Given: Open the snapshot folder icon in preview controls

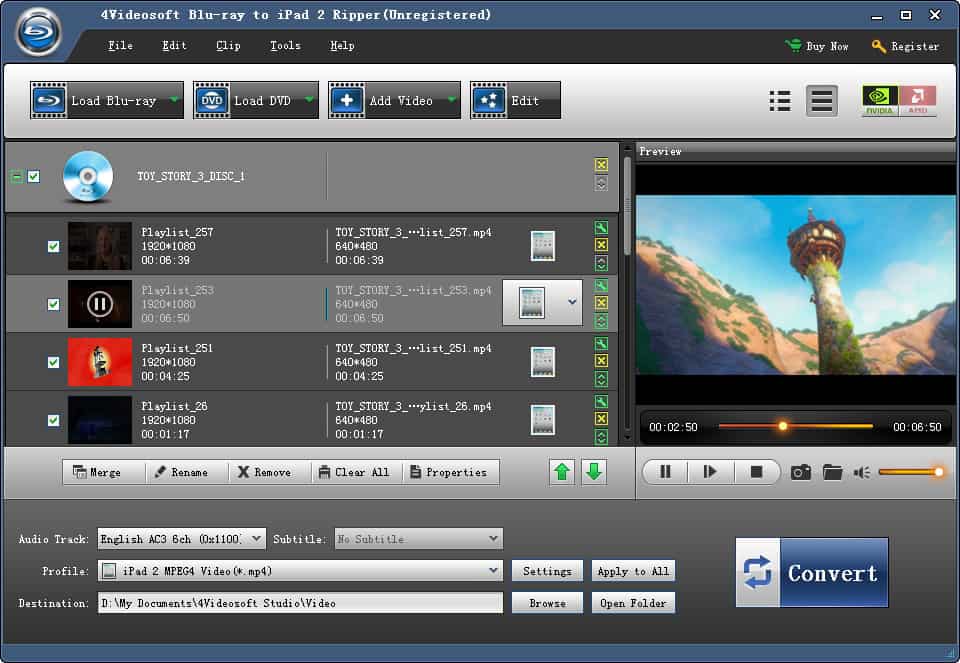Looking at the screenshot, I should pyautogui.click(x=834, y=471).
